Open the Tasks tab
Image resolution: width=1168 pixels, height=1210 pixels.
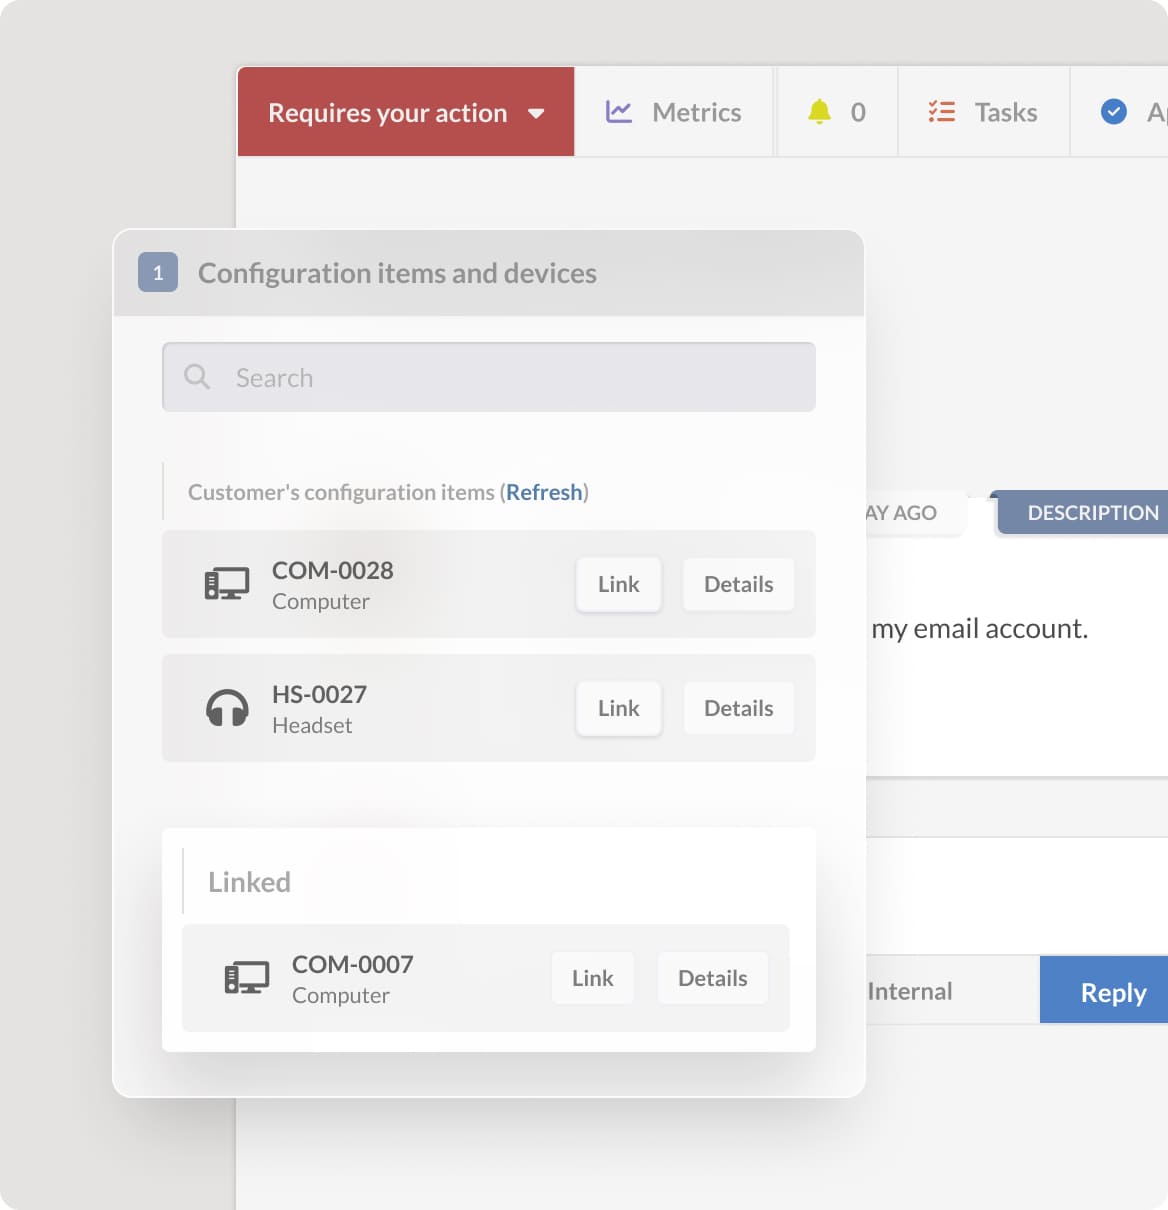click(983, 112)
